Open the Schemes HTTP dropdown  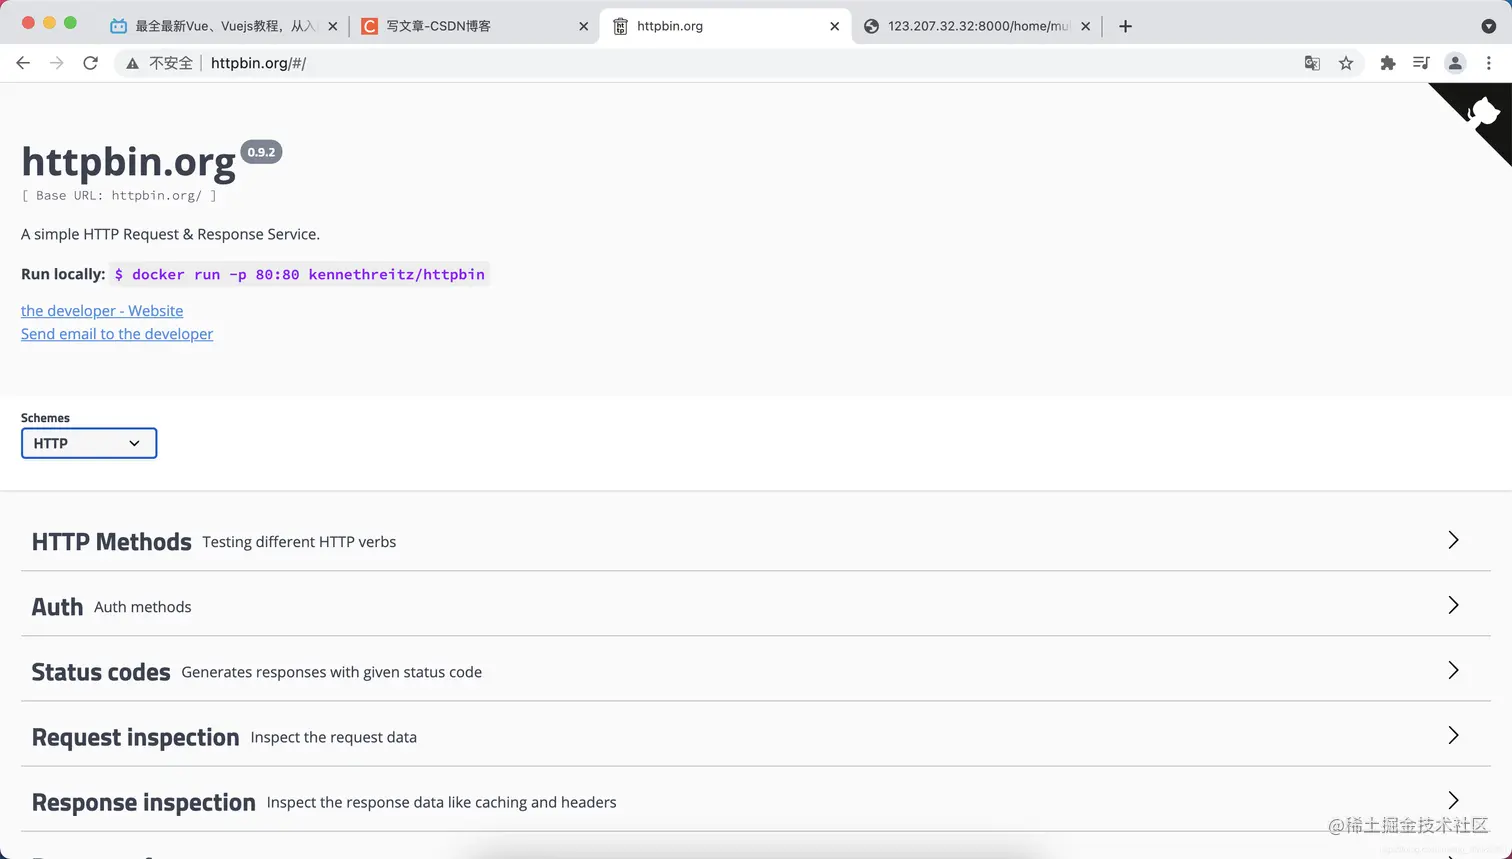pos(89,443)
